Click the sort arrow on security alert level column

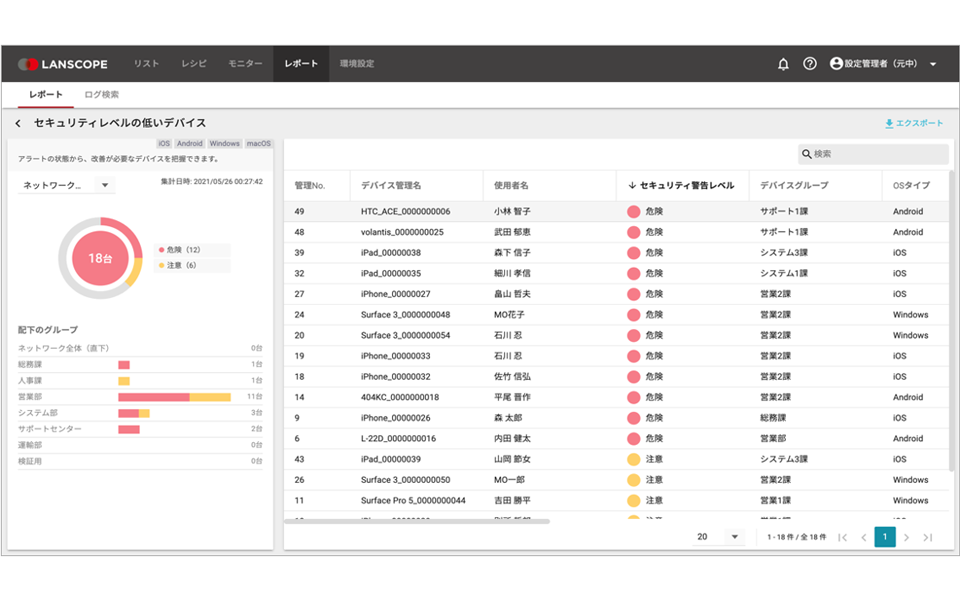tap(632, 186)
